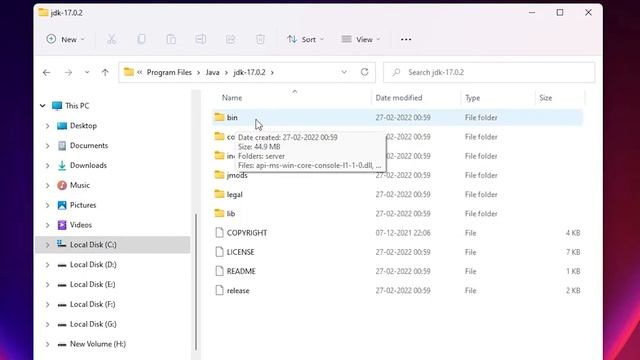Click the Delete trash icon

[x=260, y=40]
